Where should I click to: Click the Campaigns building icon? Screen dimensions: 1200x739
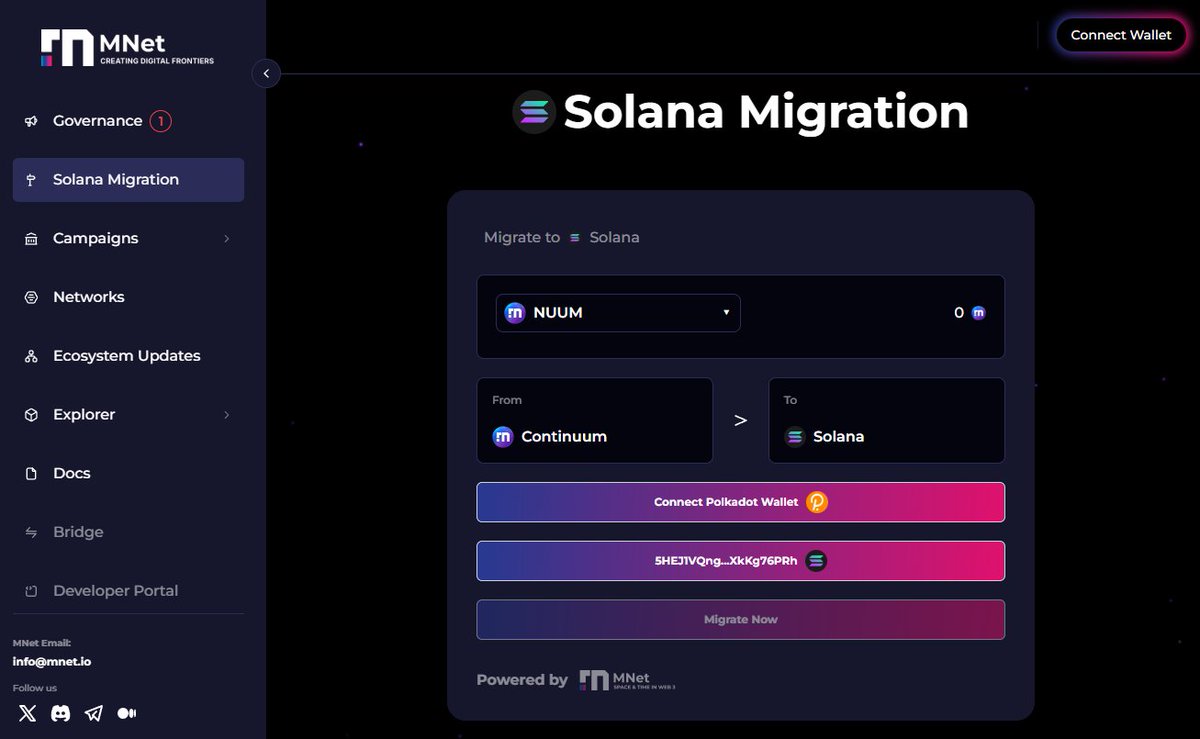pos(31,239)
